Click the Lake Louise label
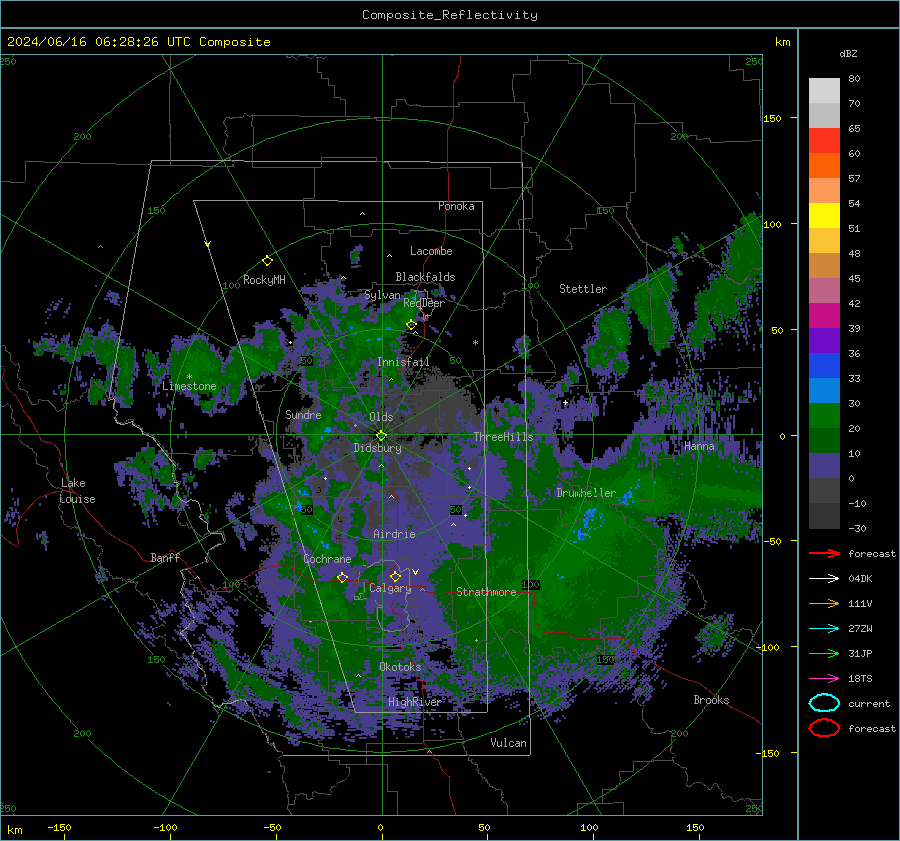 point(77,491)
